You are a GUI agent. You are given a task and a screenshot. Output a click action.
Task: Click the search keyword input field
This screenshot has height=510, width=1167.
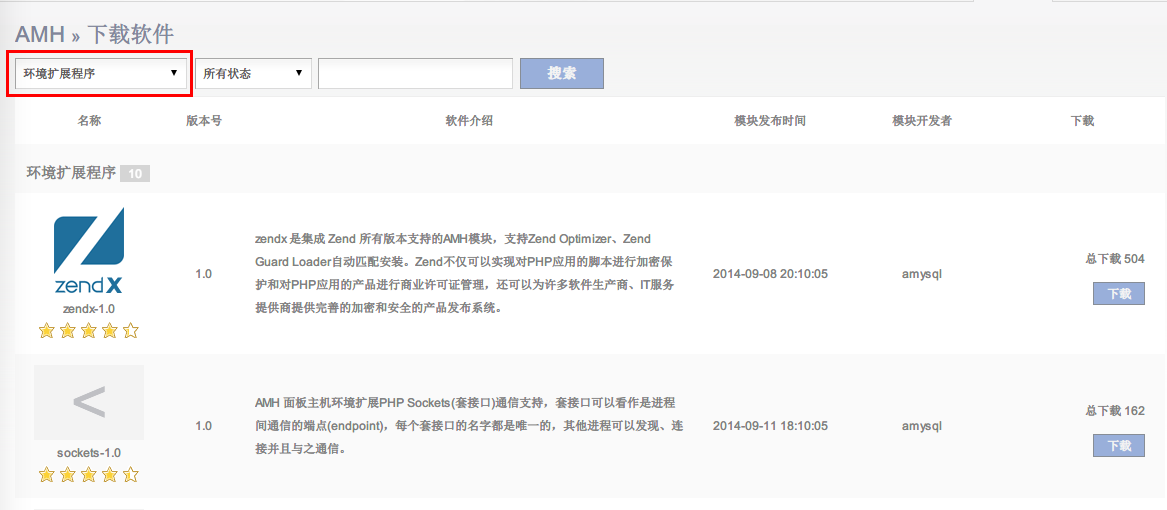pos(415,73)
